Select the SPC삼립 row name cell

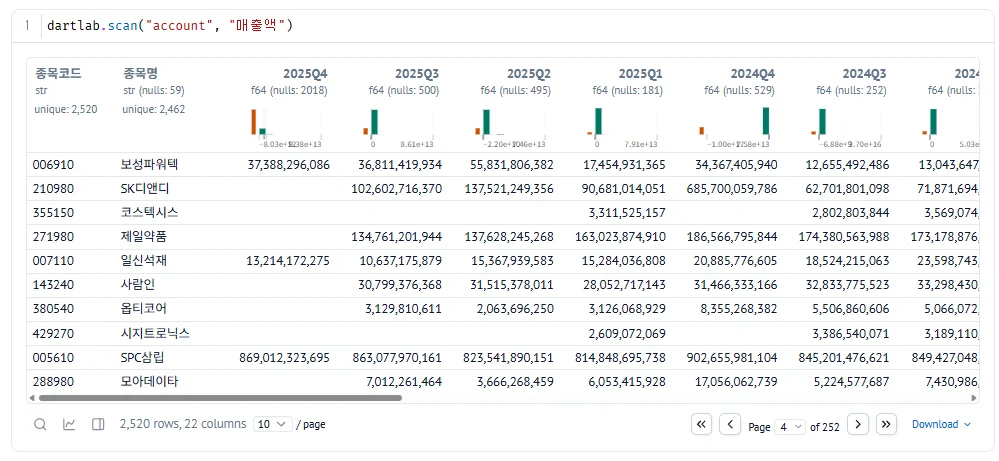145,358
